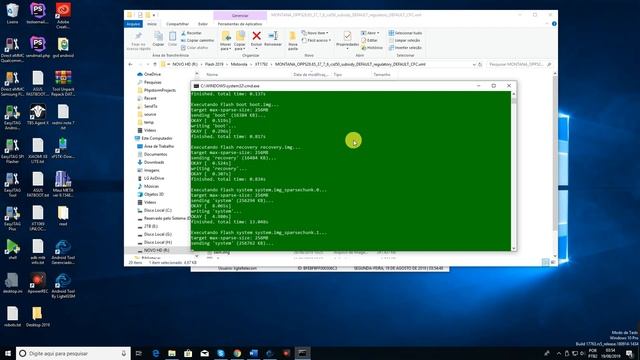Select NOVO HD (R:) in navigation pane
This screenshot has height=360, width=640.
(x=156, y=250)
